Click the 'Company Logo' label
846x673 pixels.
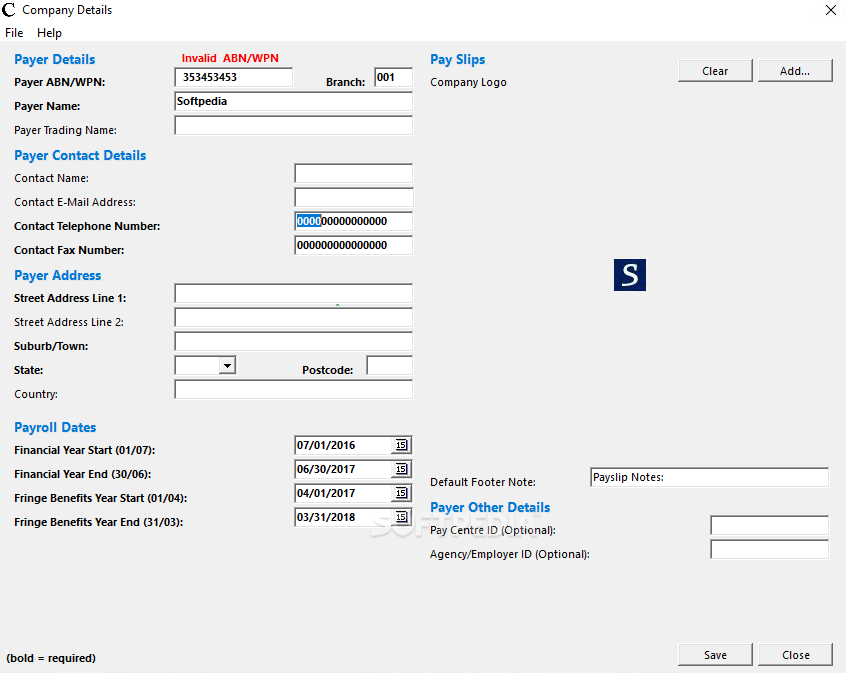(x=468, y=83)
